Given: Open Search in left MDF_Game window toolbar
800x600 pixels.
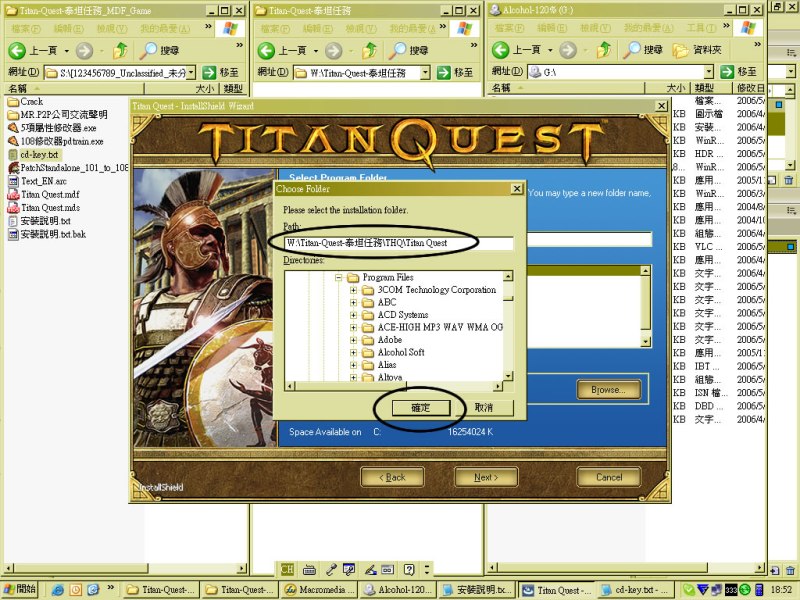Looking at the screenshot, I should 159,50.
